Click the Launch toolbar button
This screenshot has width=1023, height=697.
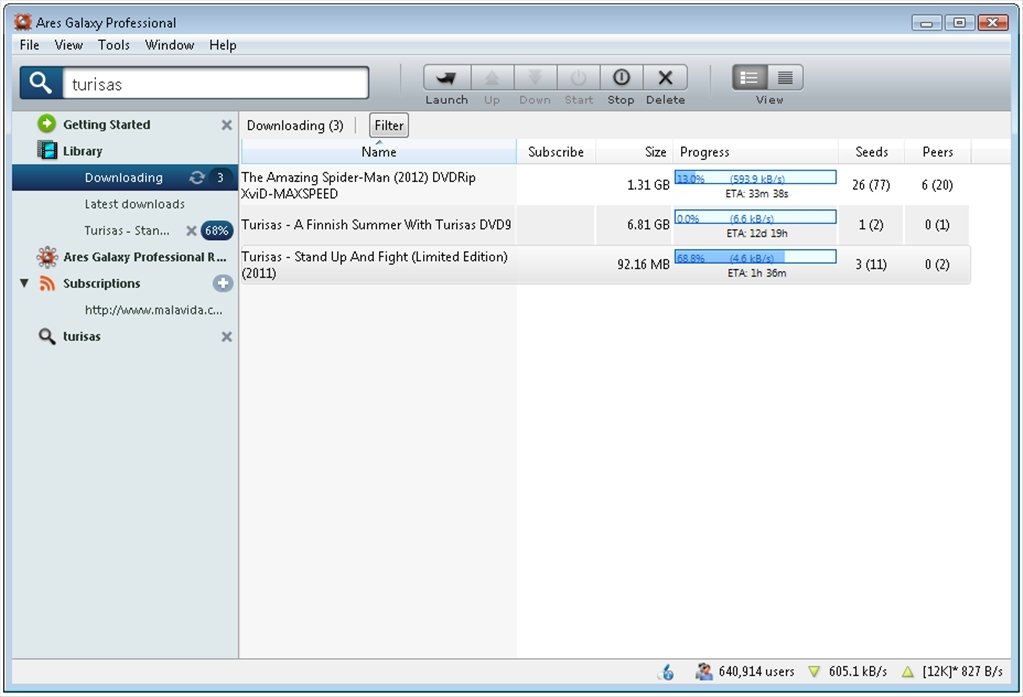(x=447, y=78)
